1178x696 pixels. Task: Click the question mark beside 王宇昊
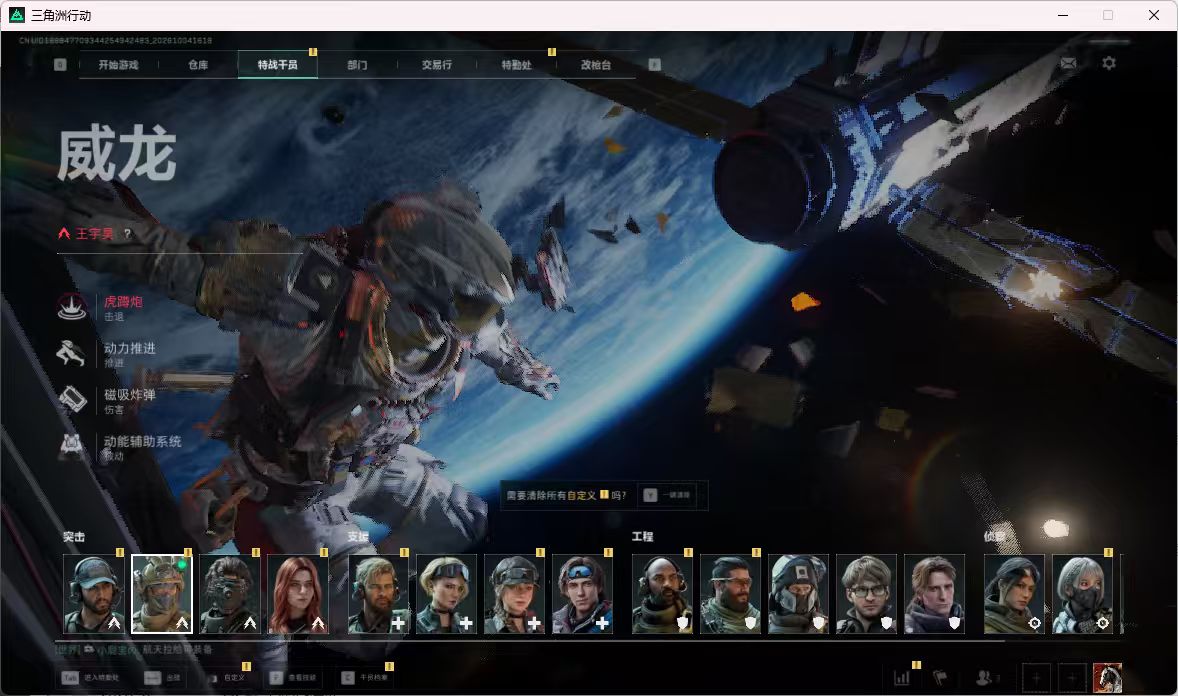128,234
